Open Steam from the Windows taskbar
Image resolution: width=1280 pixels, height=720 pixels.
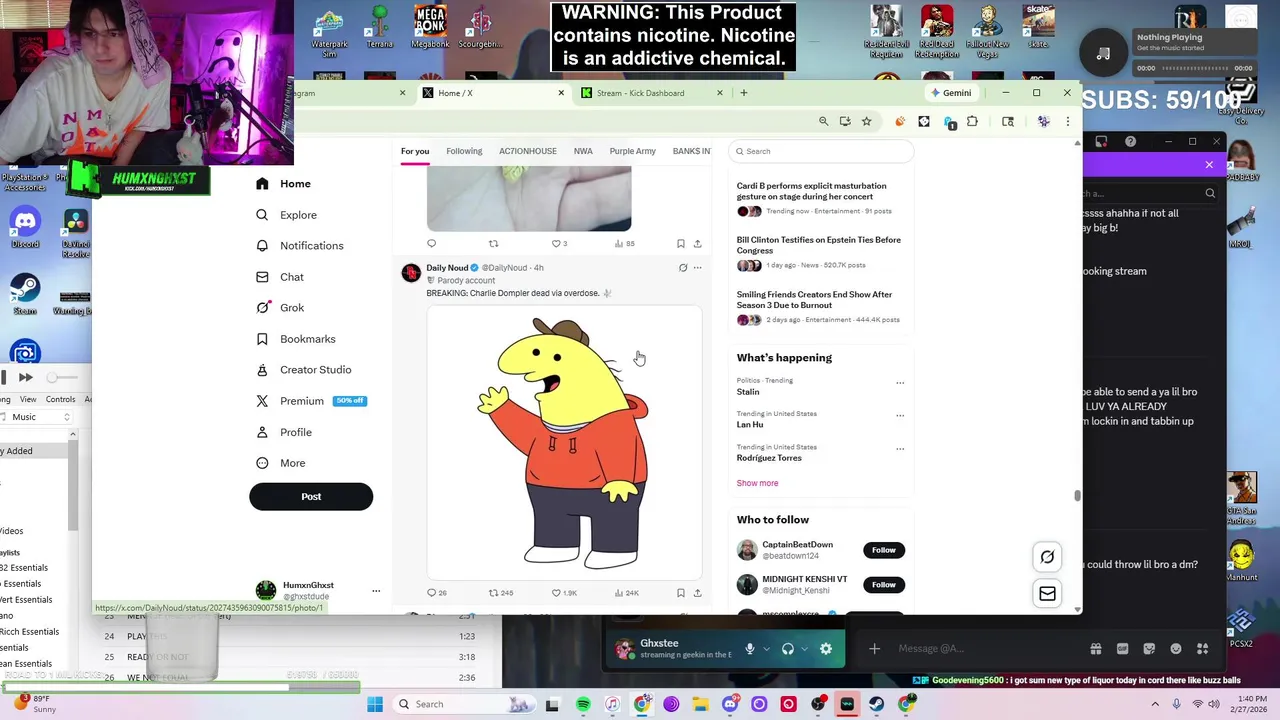point(877,704)
